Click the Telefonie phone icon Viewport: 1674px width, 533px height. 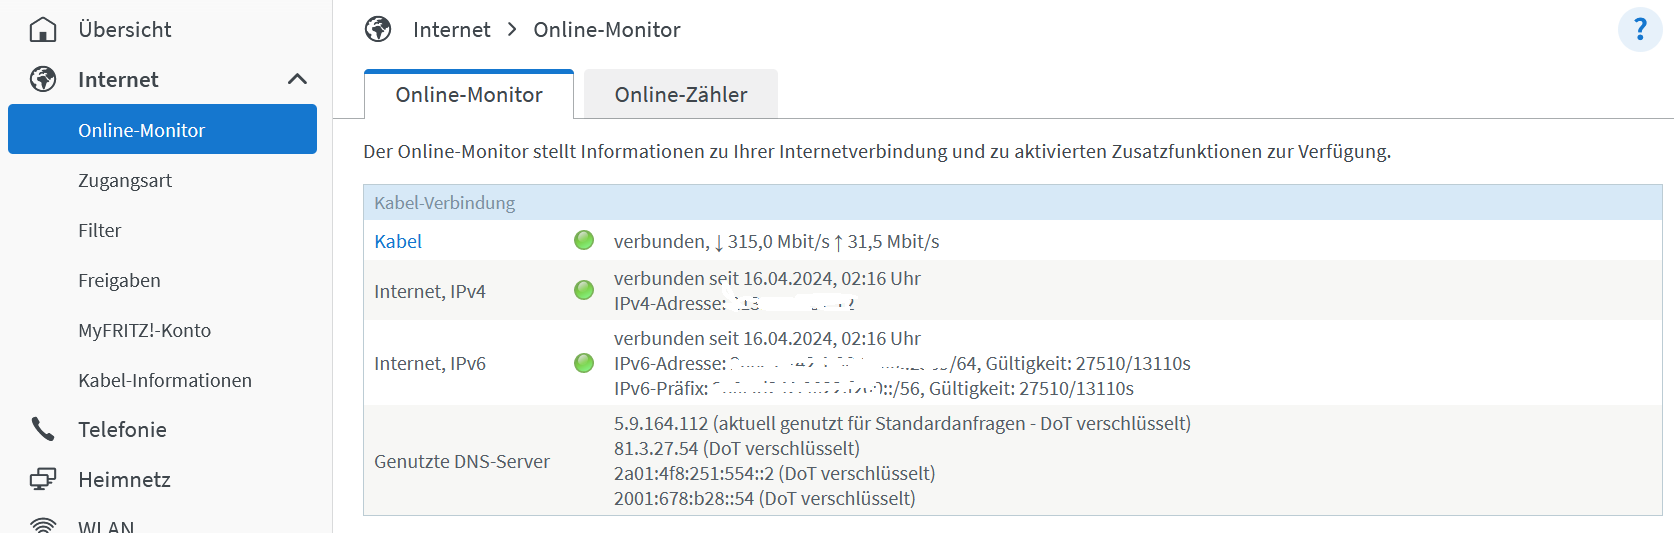[43, 429]
